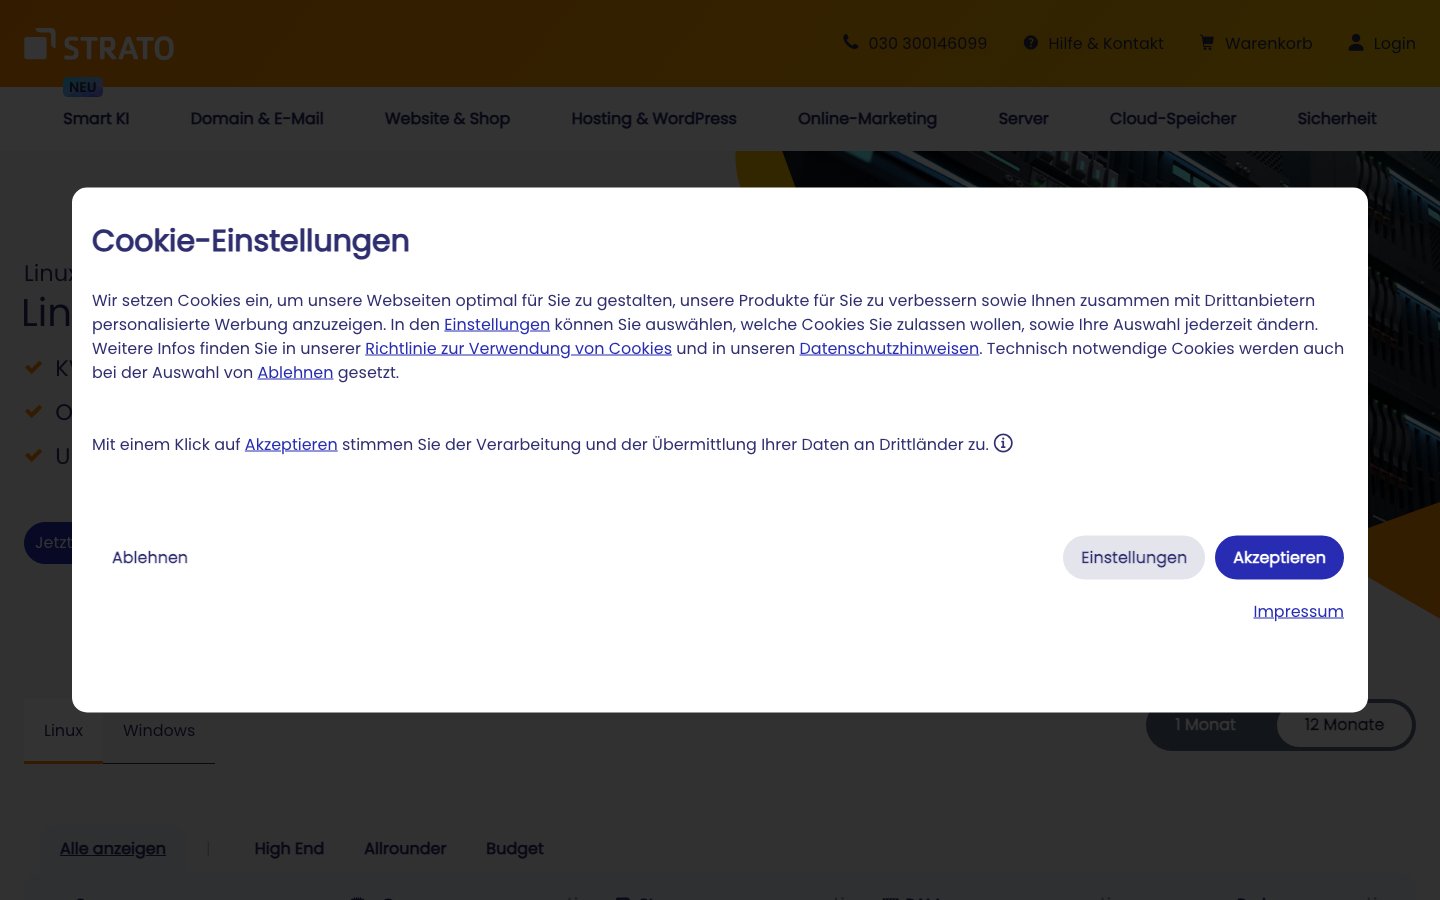Click Cookie-Einstellungen heading
1440x900 pixels.
(251, 241)
